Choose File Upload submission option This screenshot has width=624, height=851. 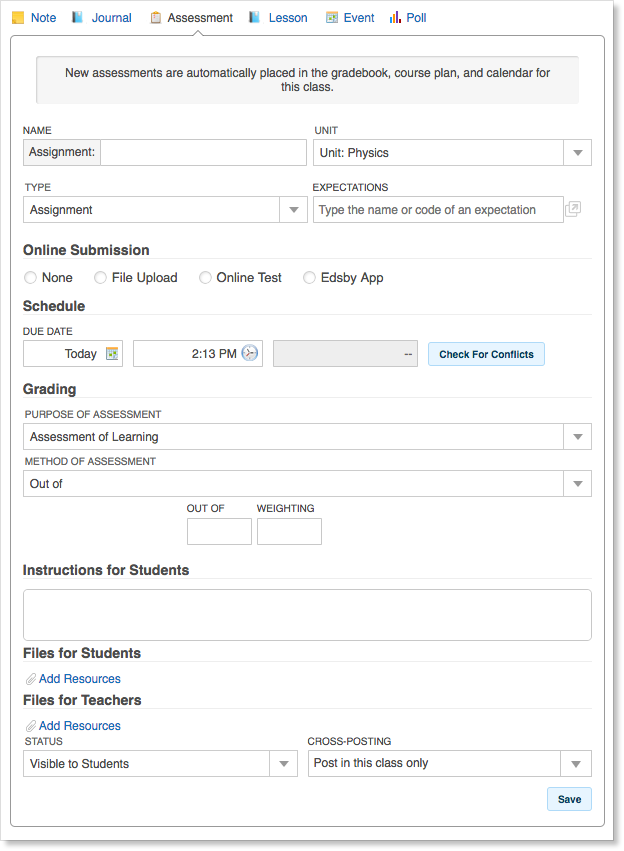pyautogui.click(x=101, y=278)
